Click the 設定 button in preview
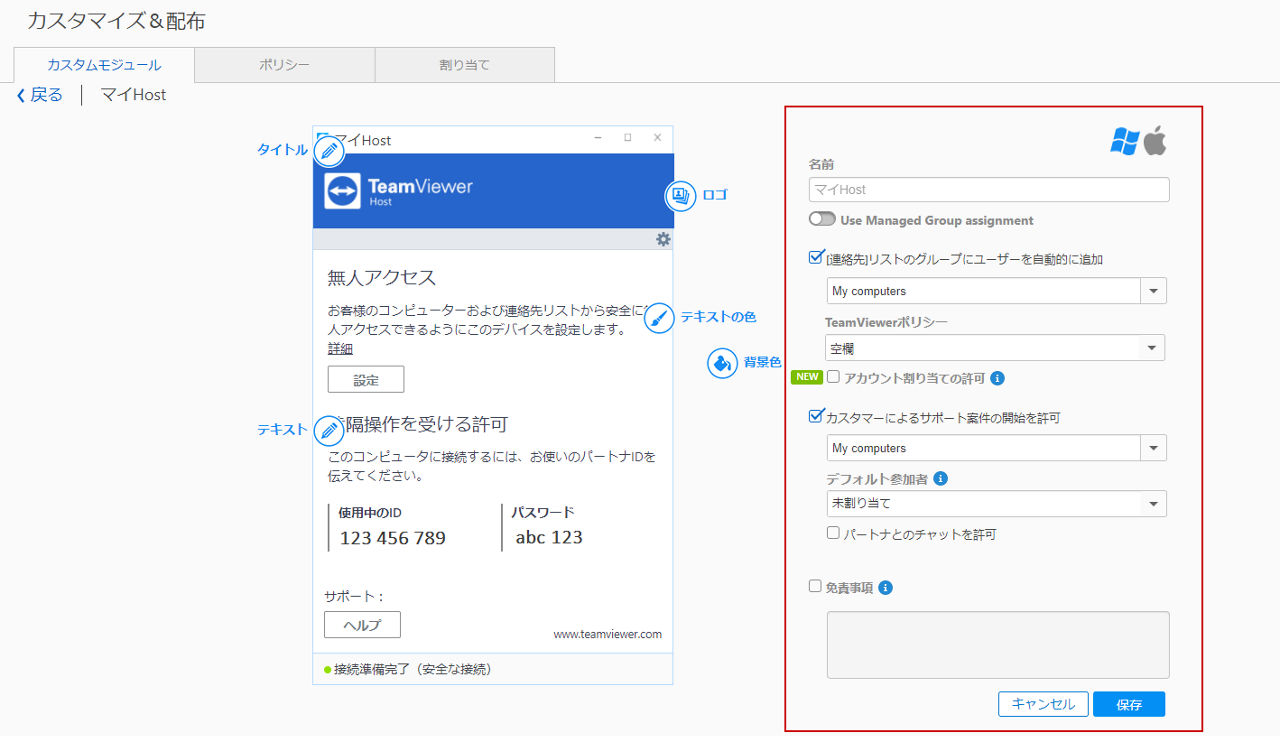The width and height of the screenshot is (1280, 736). [x=366, y=380]
